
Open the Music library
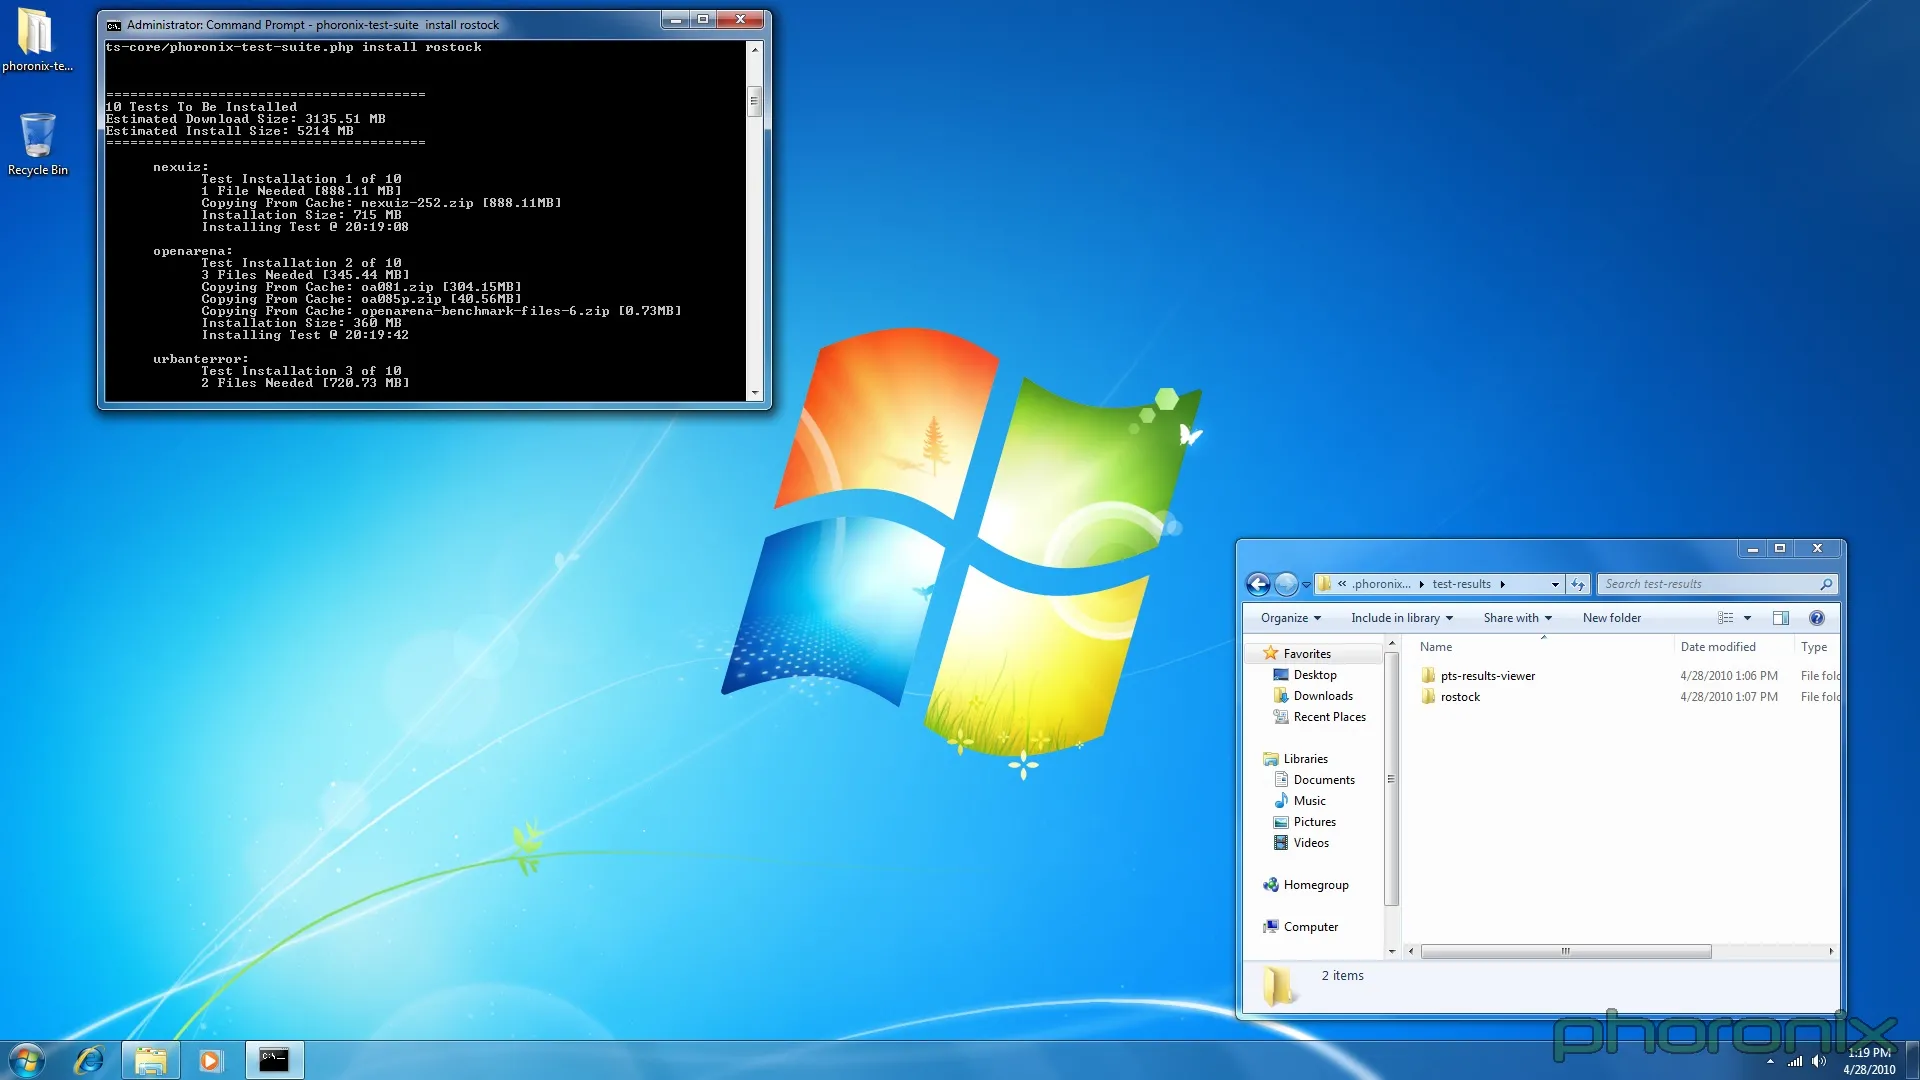coord(1309,801)
